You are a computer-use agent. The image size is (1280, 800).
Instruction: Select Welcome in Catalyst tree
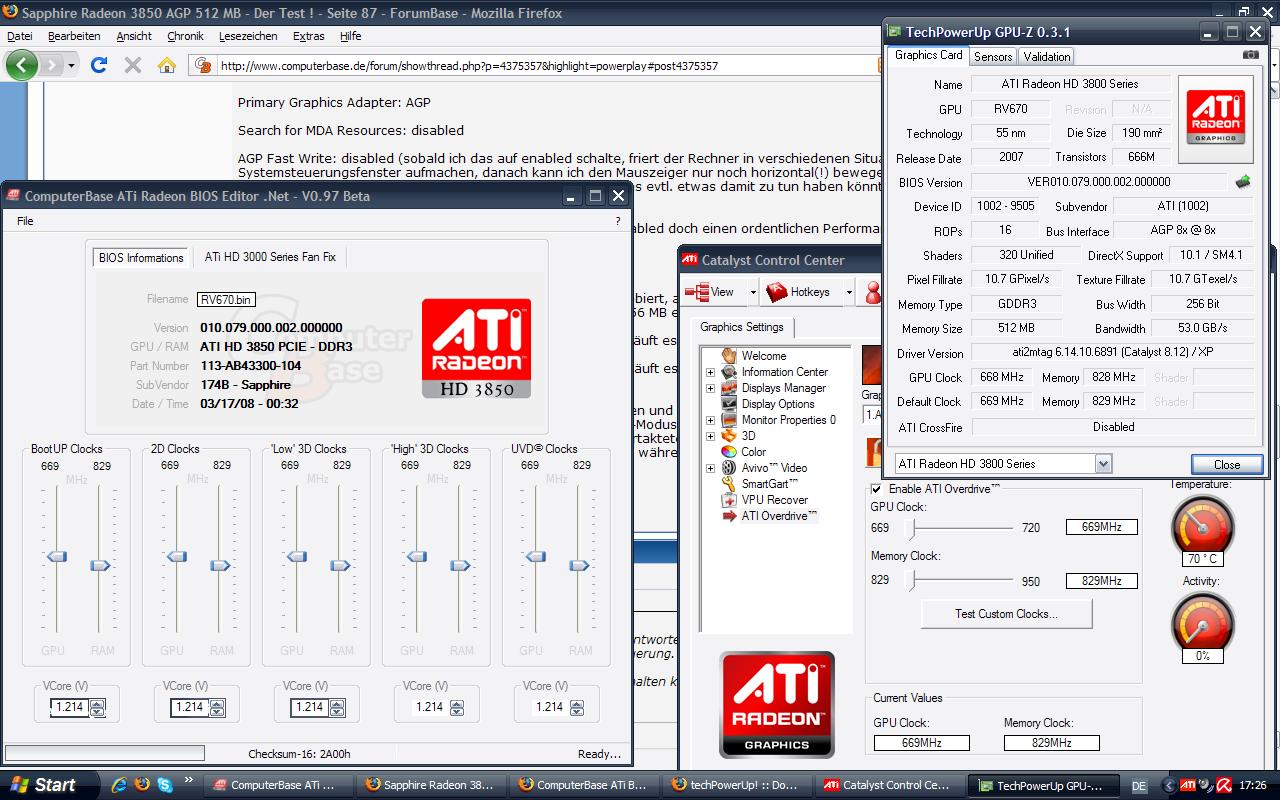click(763, 356)
